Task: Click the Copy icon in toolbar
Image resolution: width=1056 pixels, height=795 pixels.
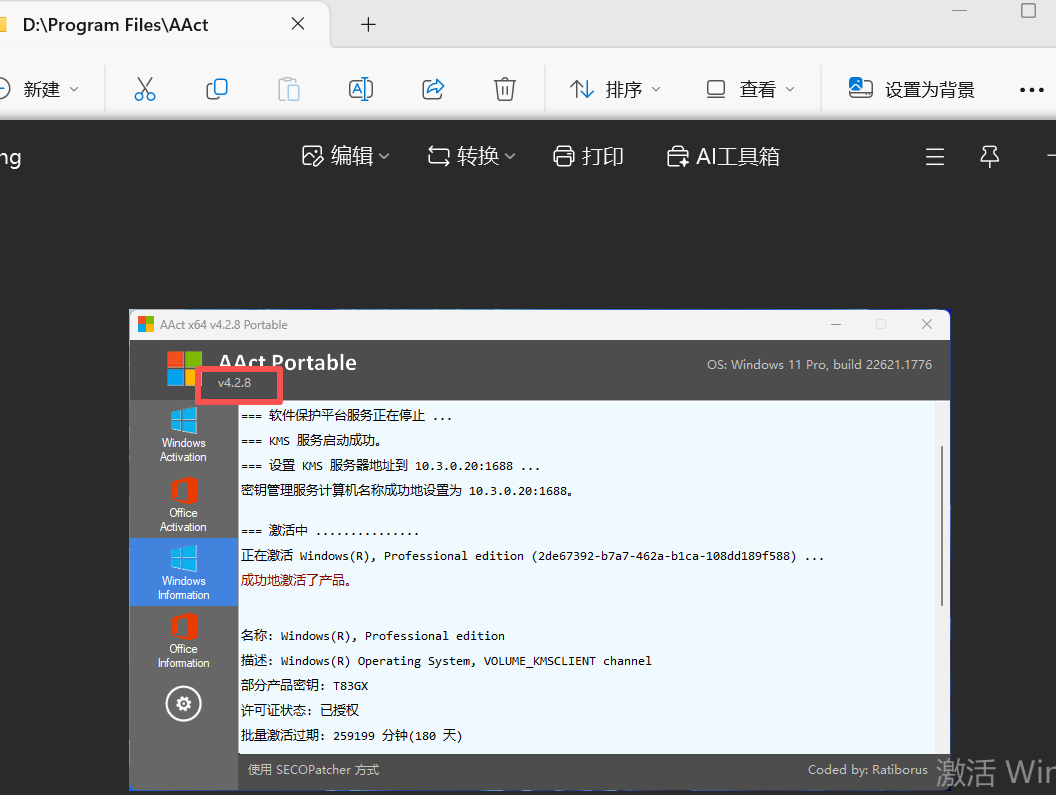Action: pos(217,89)
